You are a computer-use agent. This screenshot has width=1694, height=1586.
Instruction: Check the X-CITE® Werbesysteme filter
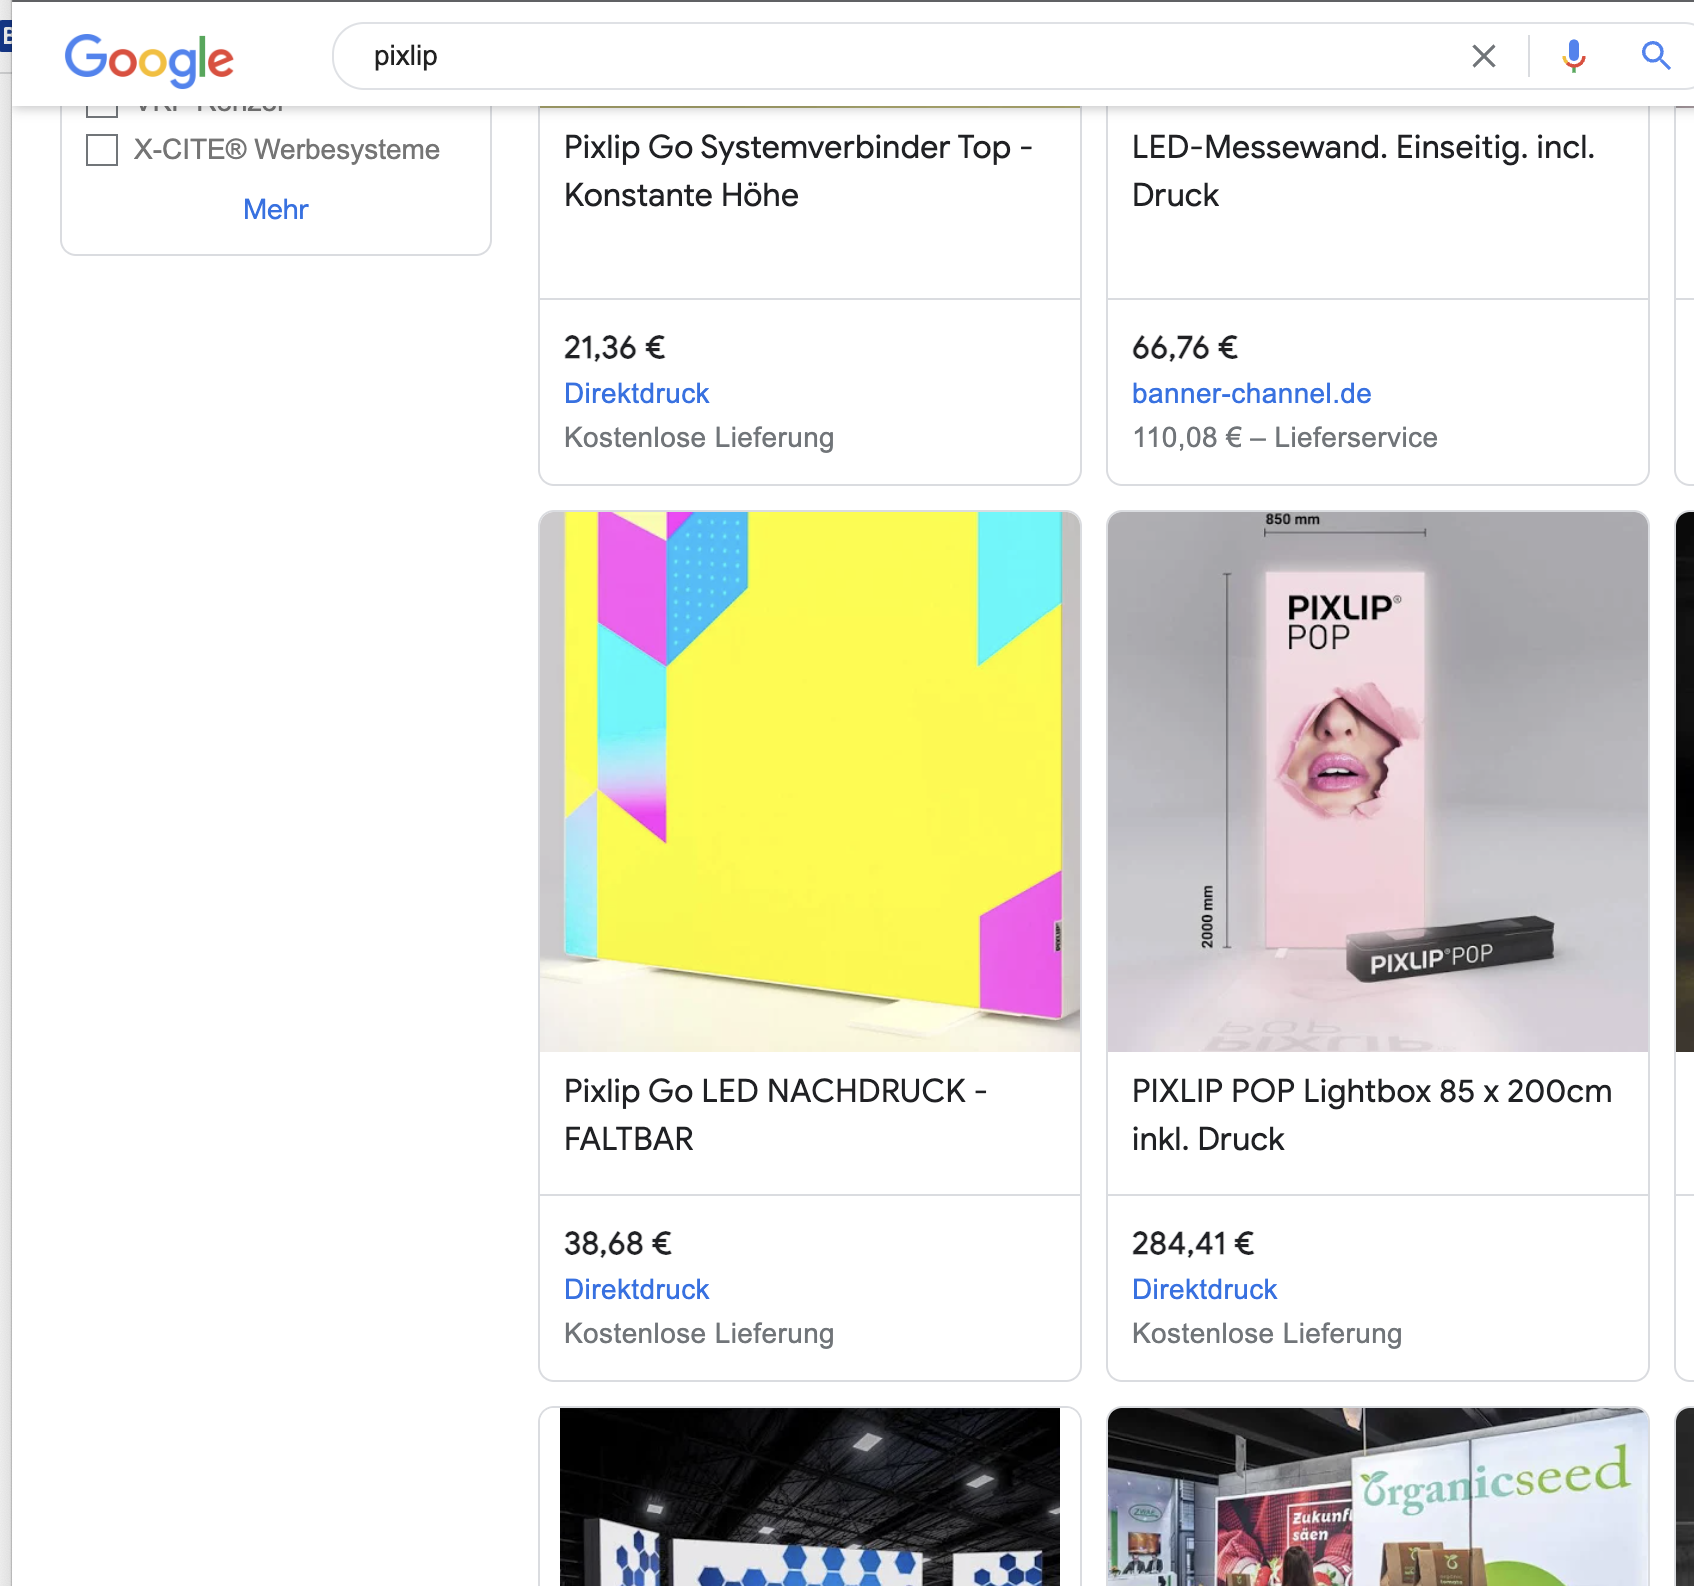[102, 150]
